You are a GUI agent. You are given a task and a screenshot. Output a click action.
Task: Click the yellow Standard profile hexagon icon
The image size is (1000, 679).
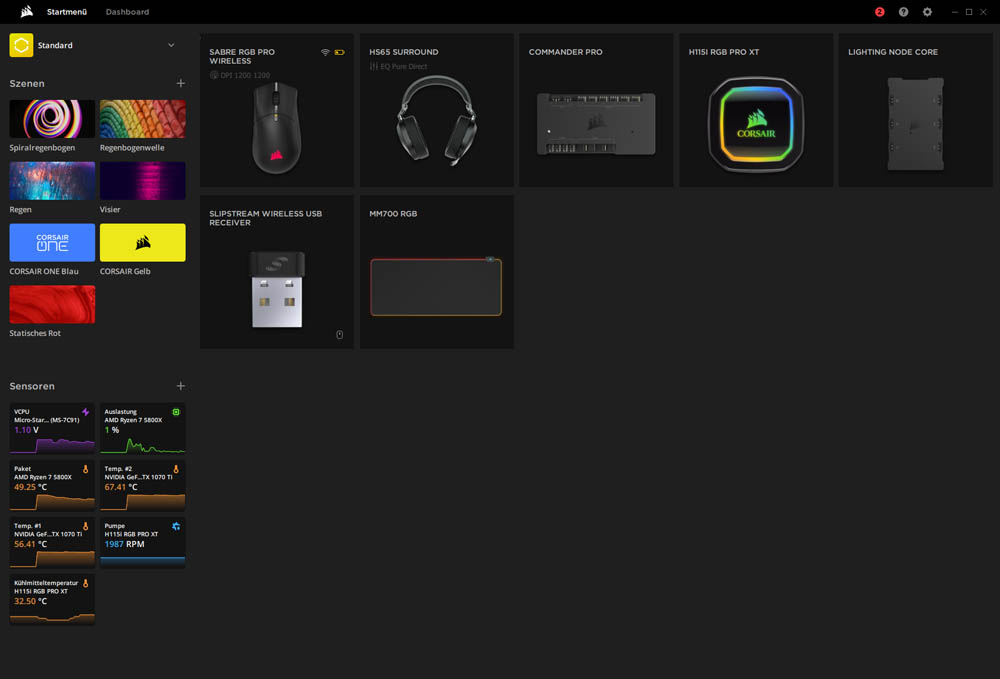click(21, 45)
